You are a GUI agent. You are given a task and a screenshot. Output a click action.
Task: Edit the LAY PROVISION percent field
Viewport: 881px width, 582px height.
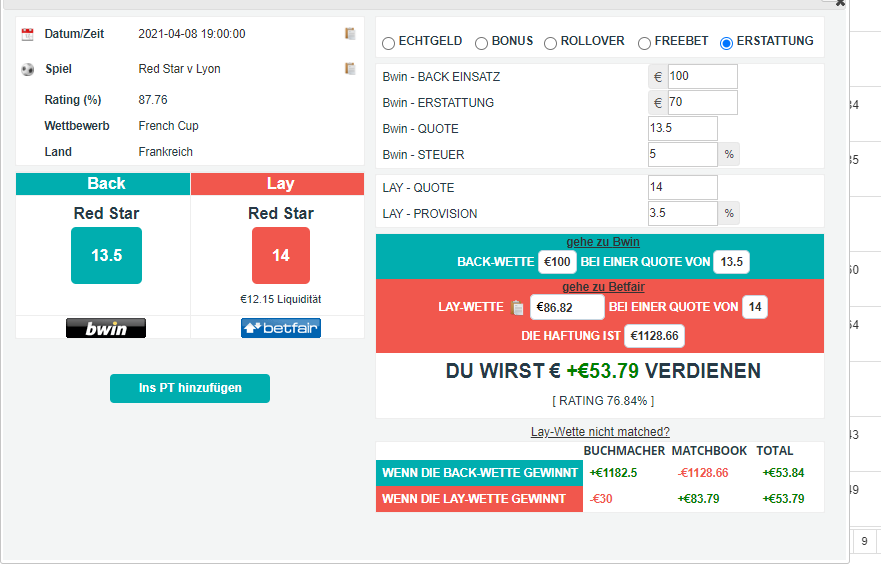[x=683, y=213]
